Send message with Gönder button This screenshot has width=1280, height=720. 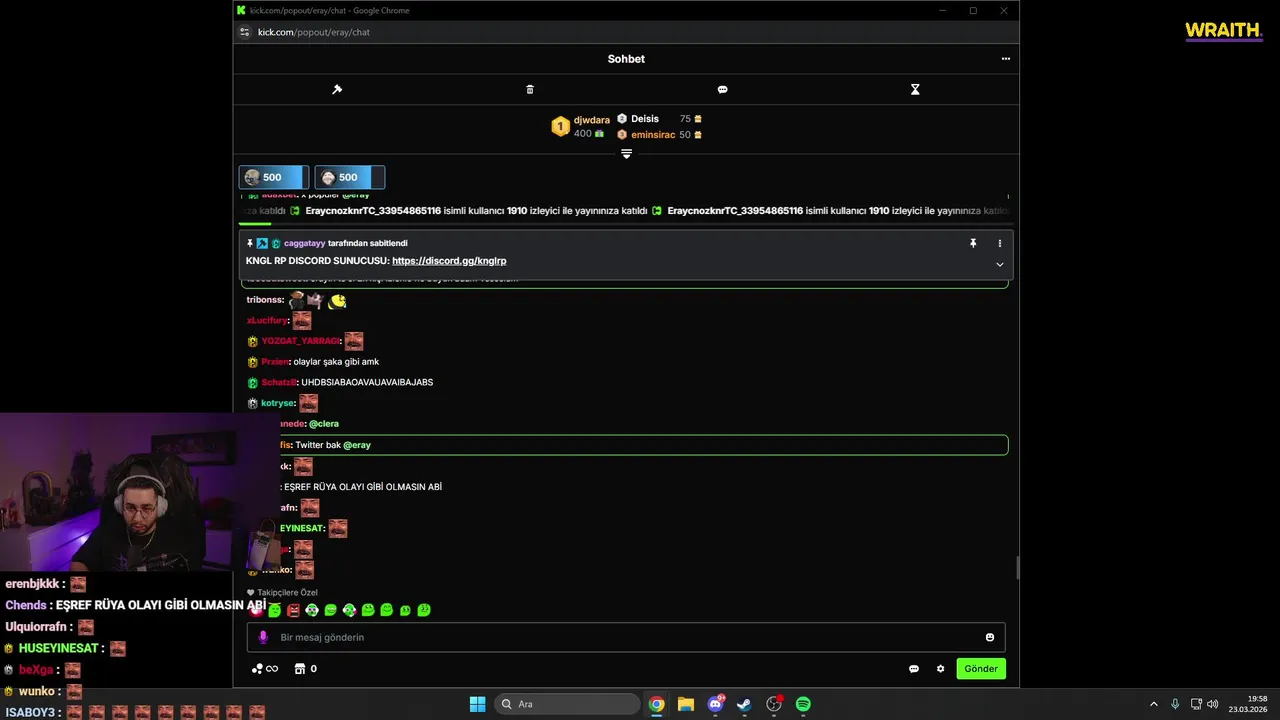pos(981,669)
